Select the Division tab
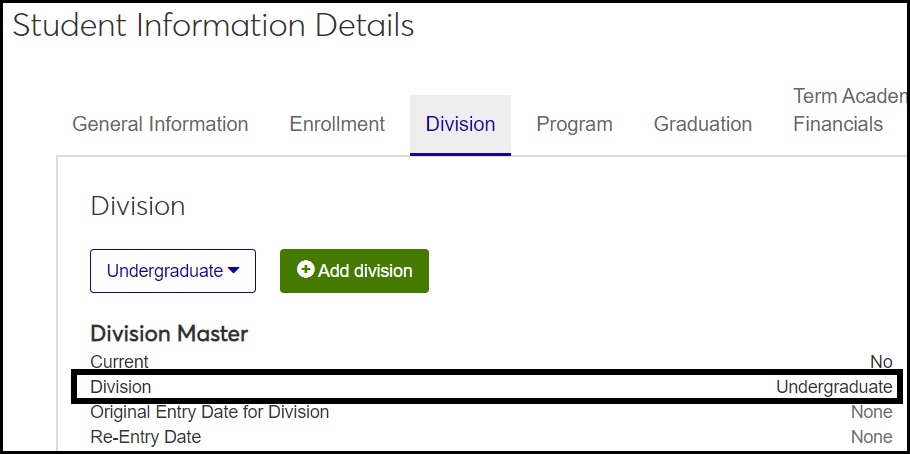 point(460,125)
